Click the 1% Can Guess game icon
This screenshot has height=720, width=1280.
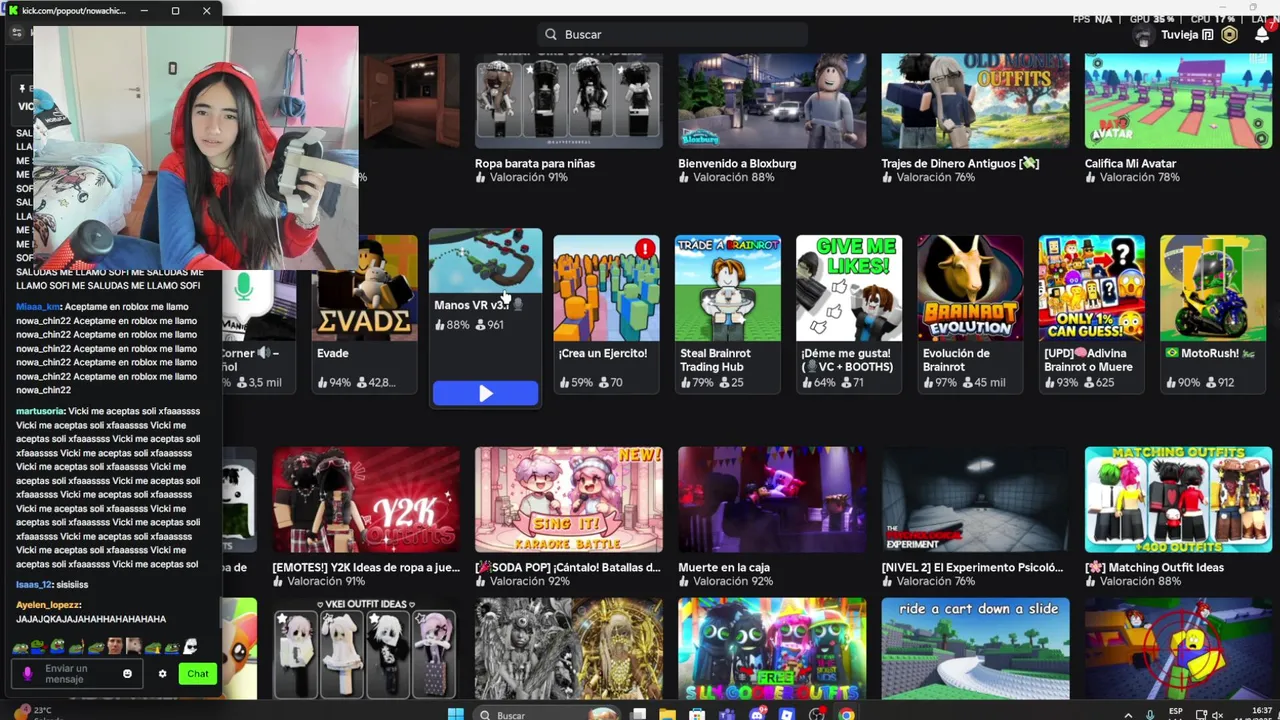[1091, 288]
